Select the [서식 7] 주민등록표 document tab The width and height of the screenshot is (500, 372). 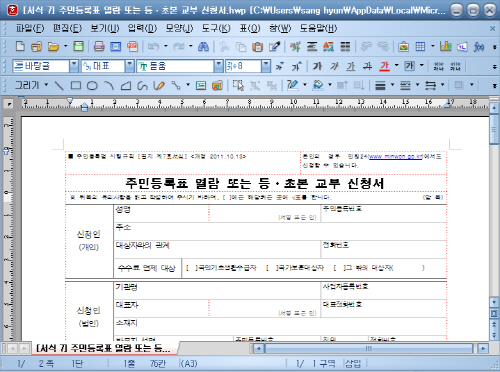(x=103, y=348)
